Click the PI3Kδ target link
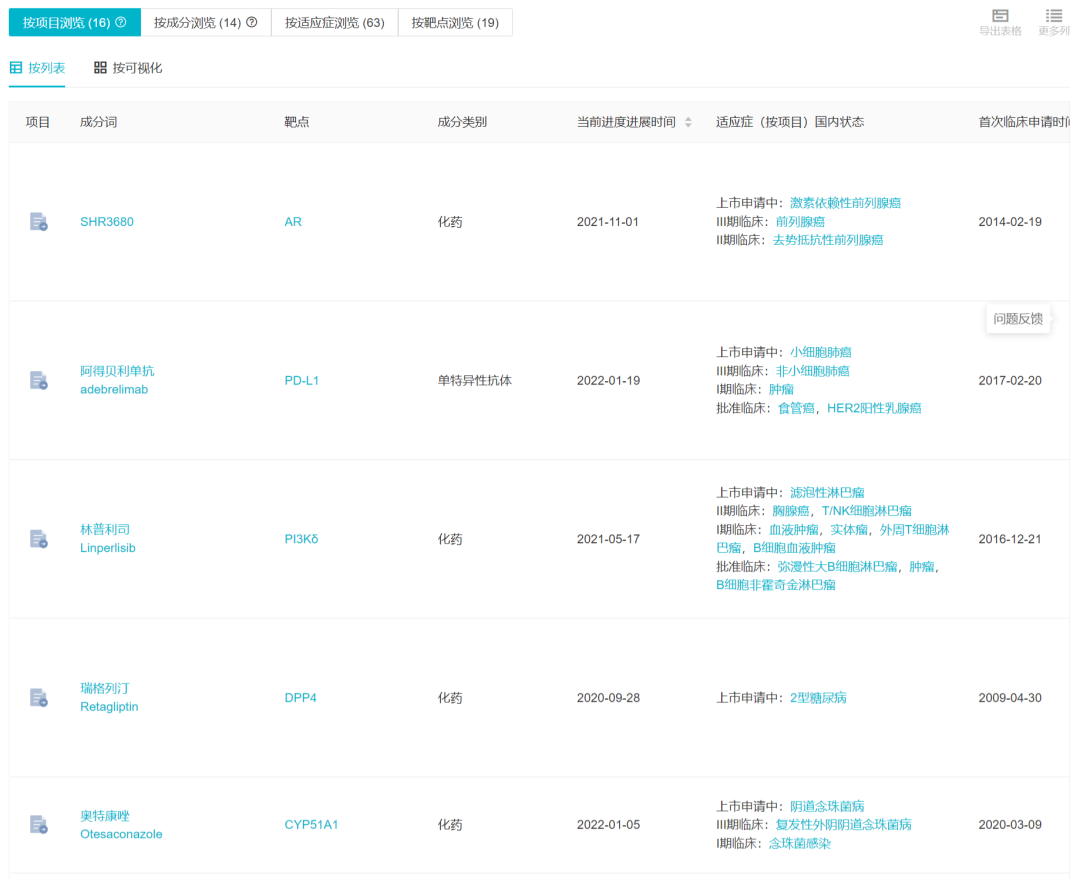The image size is (1080, 879). [301, 539]
